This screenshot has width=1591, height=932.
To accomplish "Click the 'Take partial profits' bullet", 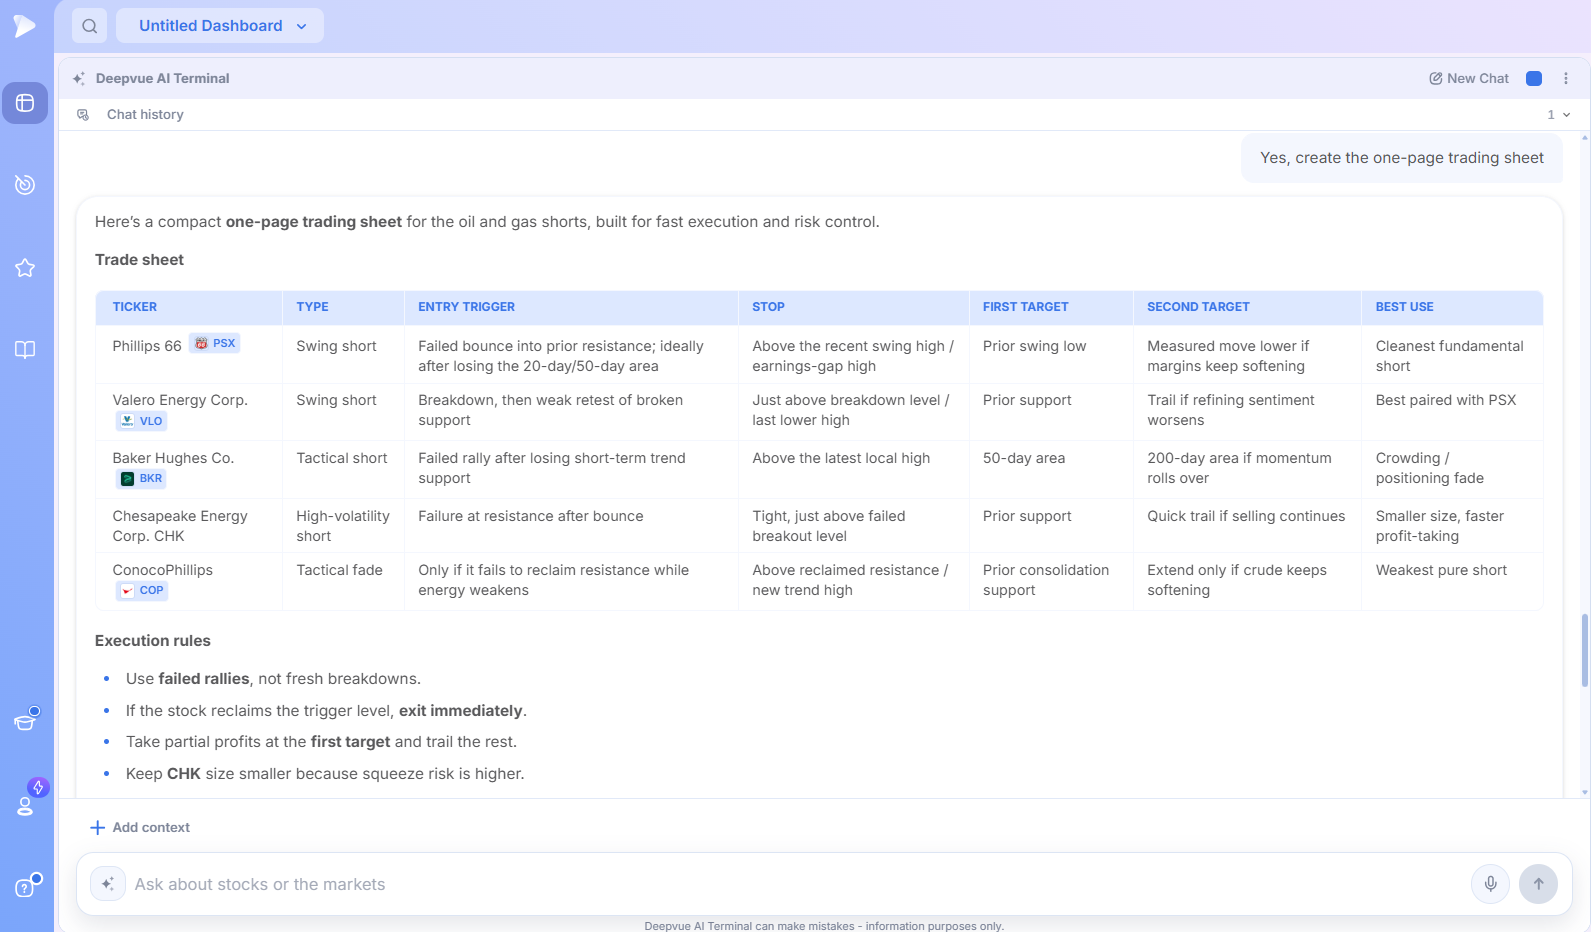I will tap(321, 742).
